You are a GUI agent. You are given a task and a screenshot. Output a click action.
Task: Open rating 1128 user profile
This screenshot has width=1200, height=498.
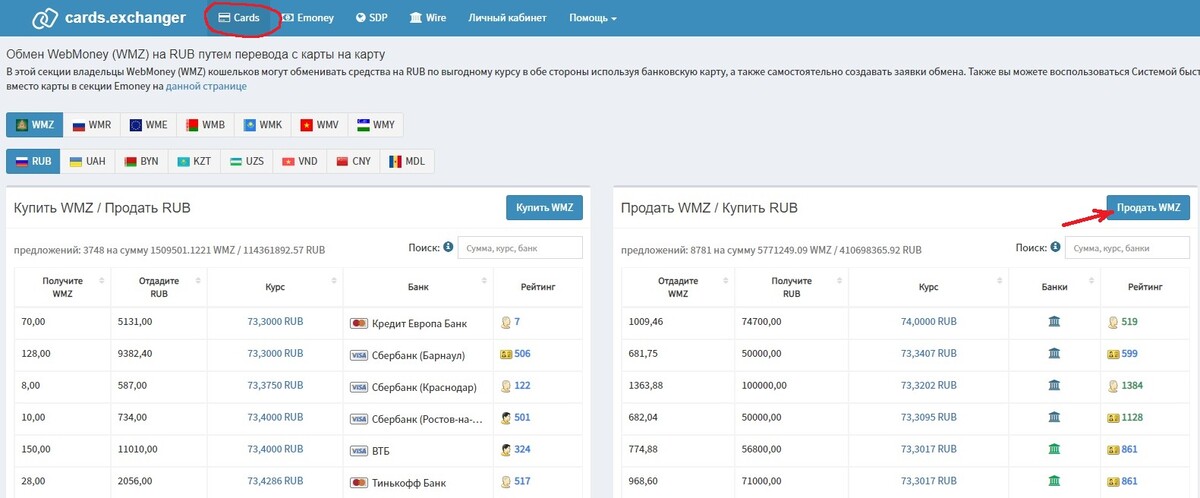pos(1133,418)
